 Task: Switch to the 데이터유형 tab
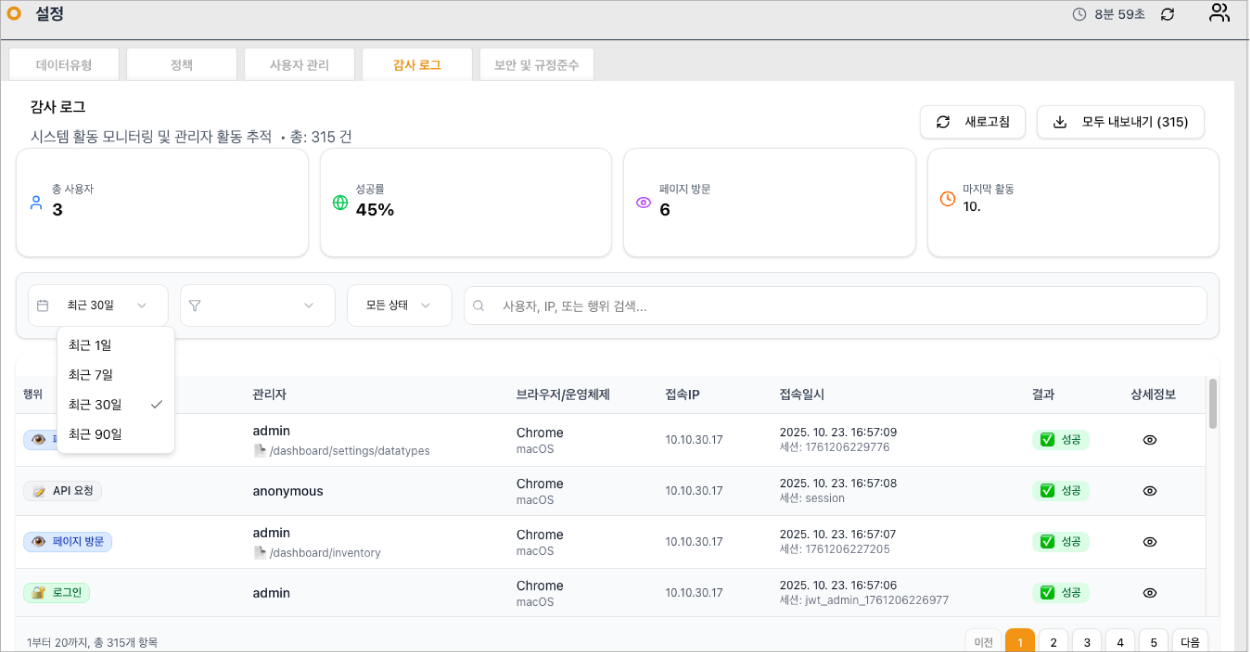click(x=64, y=65)
